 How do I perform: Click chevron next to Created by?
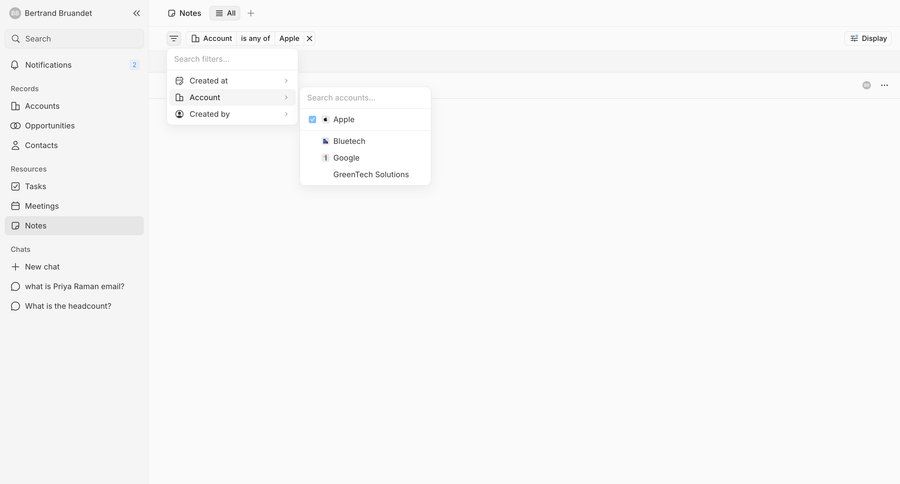click(x=286, y=114)
